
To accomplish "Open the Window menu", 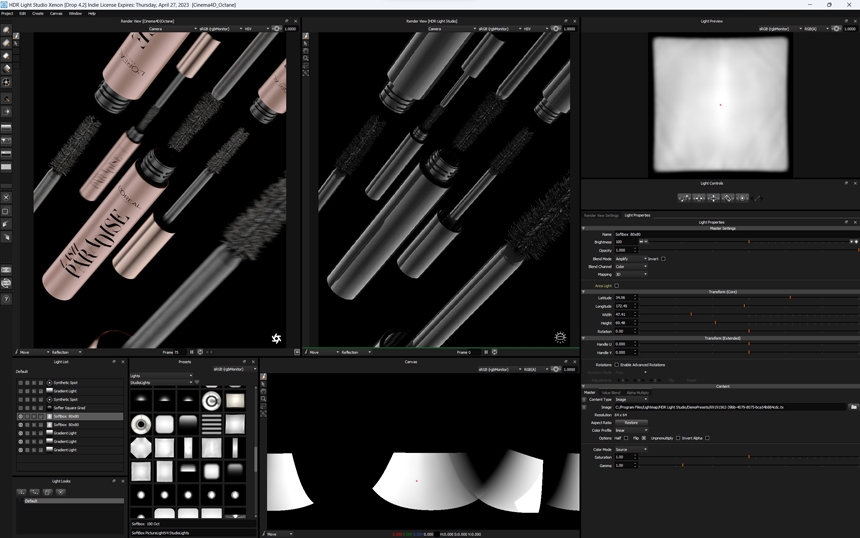I will click(x=75, y=13).
